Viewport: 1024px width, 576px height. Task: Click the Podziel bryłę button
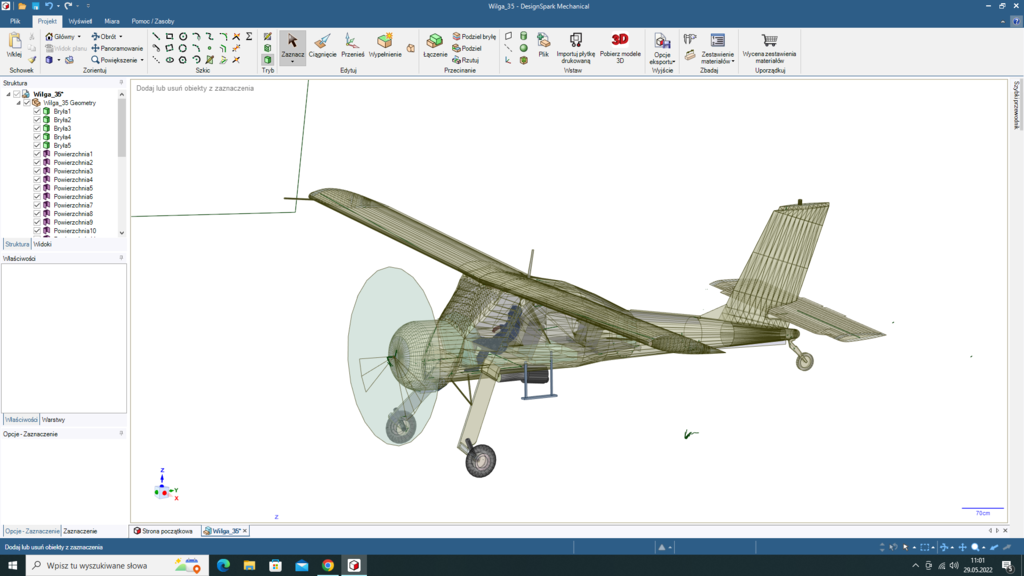click(474, 36)
